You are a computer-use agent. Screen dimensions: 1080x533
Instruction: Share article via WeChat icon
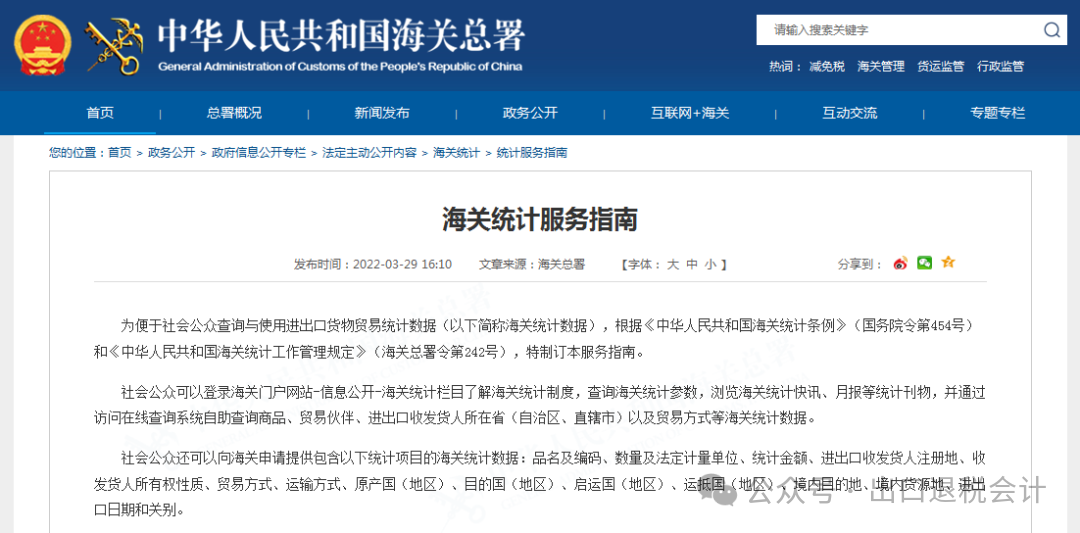coord(924,263)
